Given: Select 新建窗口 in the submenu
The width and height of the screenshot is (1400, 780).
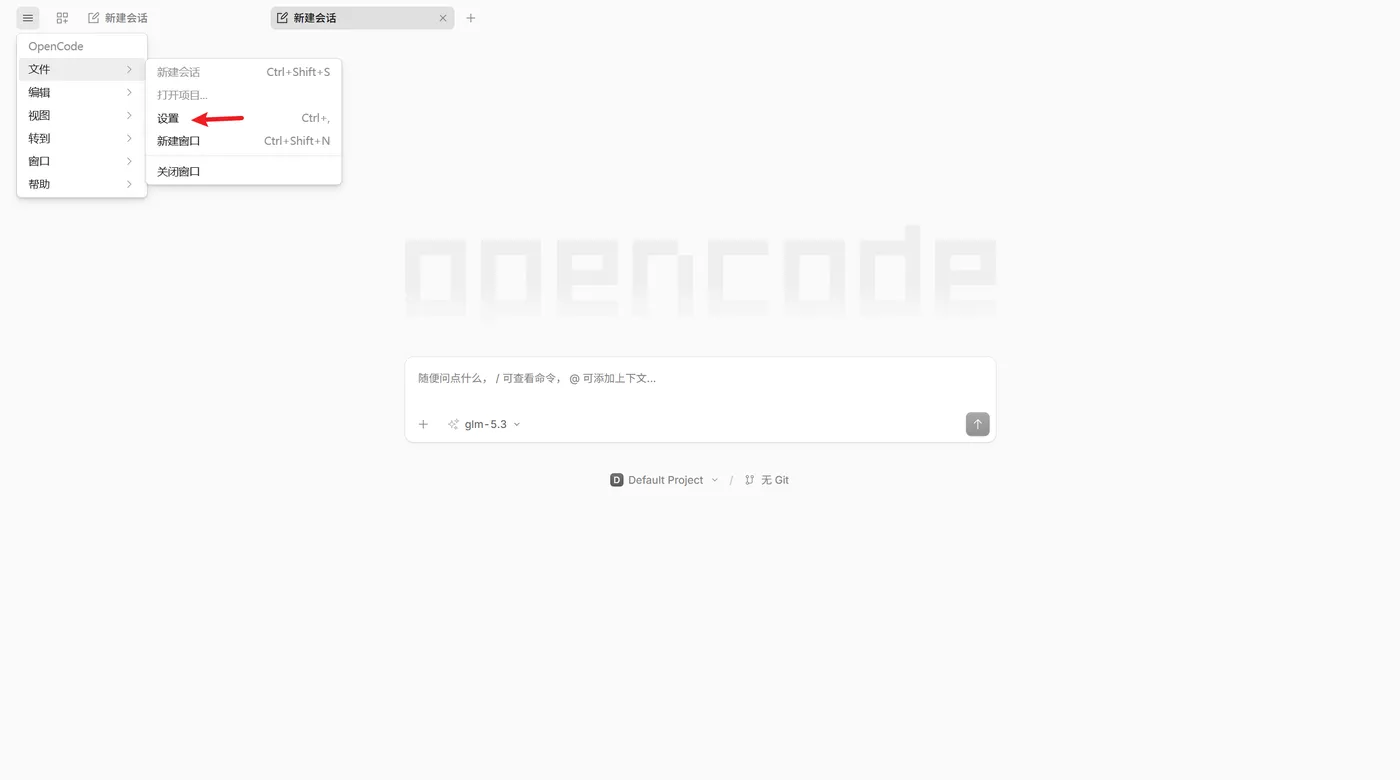Looking at the screenshot, I should (x=244, y=141).
